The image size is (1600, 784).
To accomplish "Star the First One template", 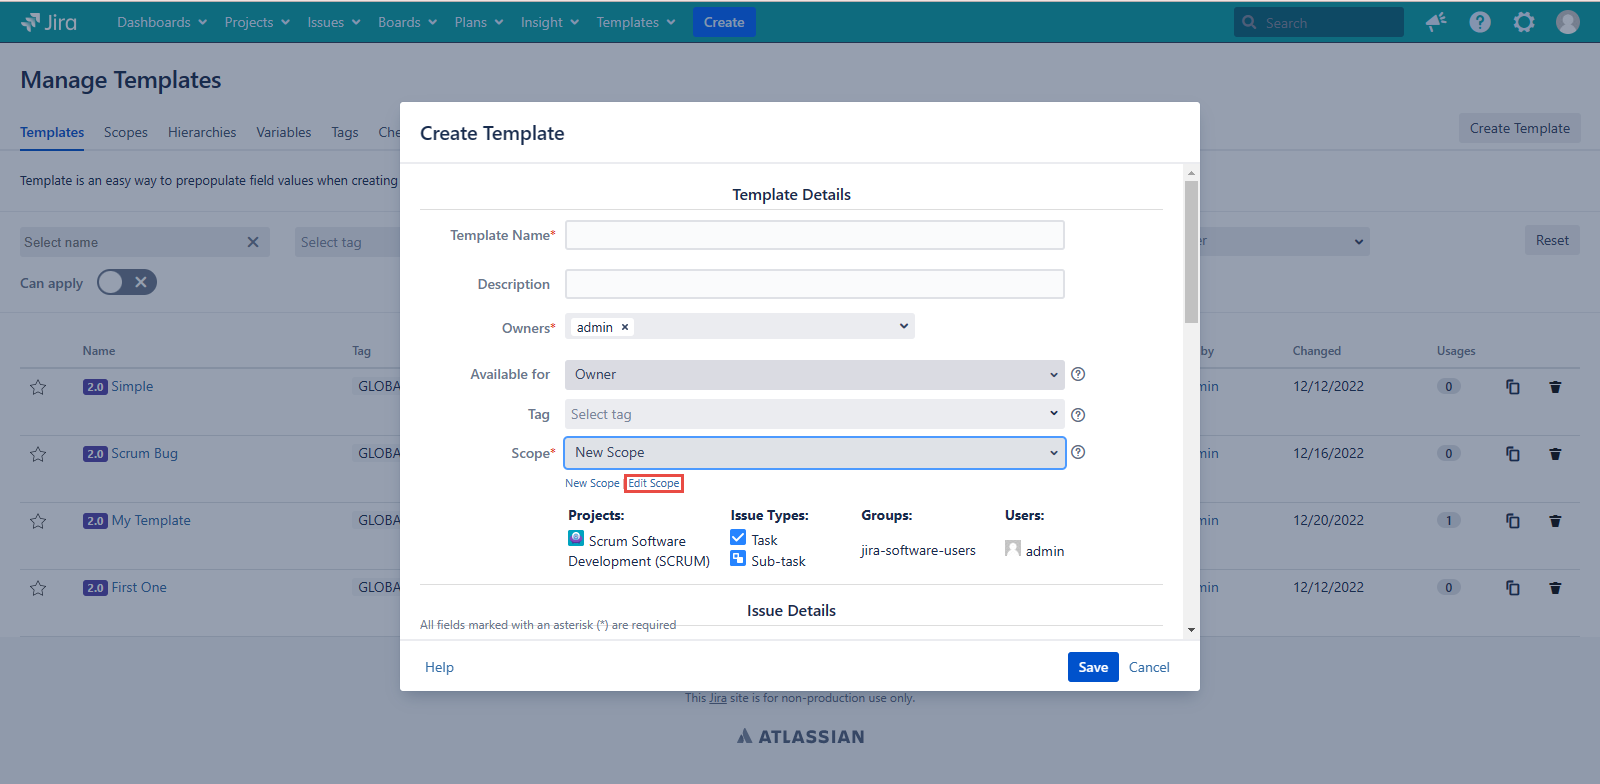I will [x=38, y=588].
